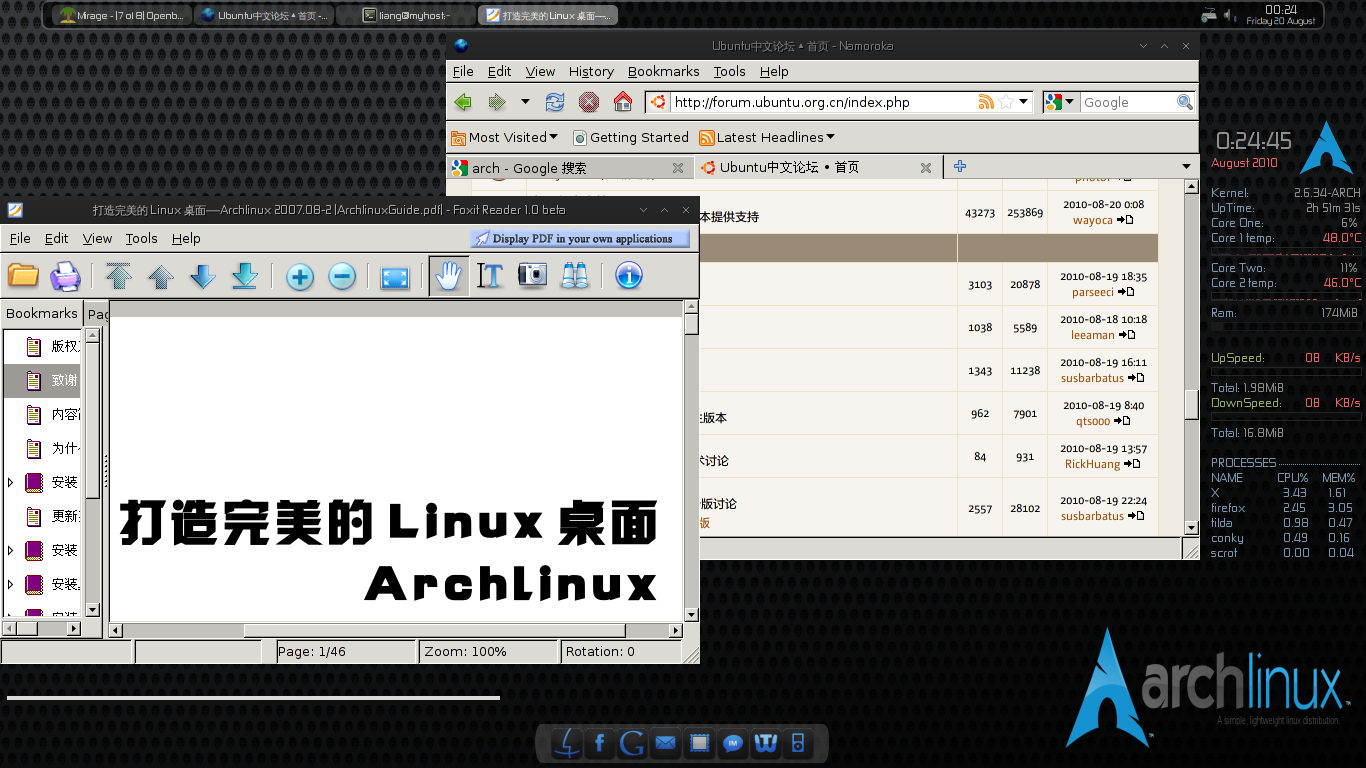The image size is (1366, 768).
Task: Open the Getting Started bookmark
Action: [630, 137]
